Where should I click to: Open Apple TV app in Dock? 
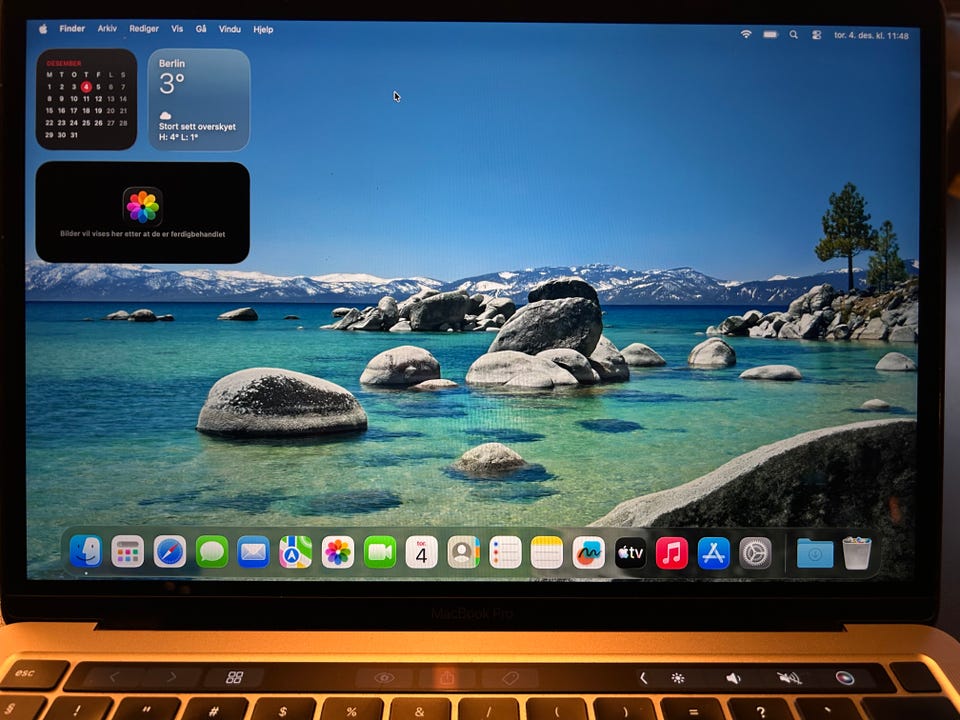coord(630,553)
